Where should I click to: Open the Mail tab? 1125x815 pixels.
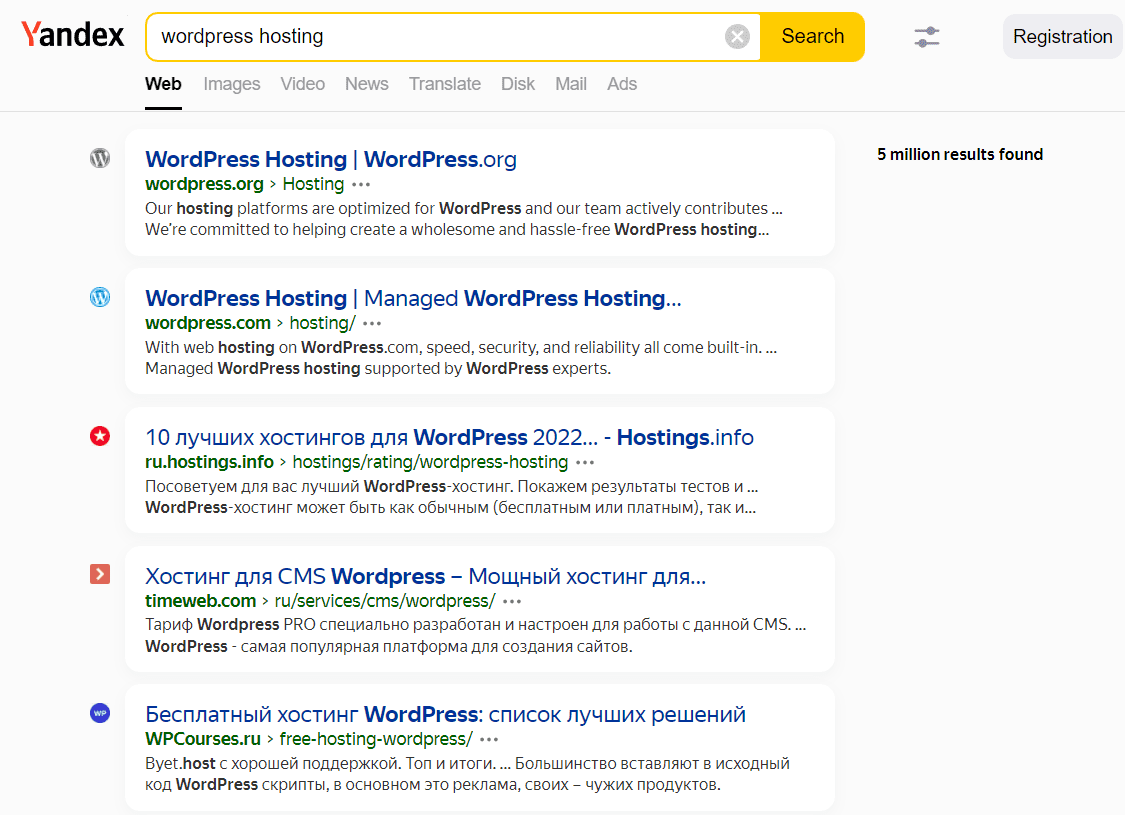(571, 84)
